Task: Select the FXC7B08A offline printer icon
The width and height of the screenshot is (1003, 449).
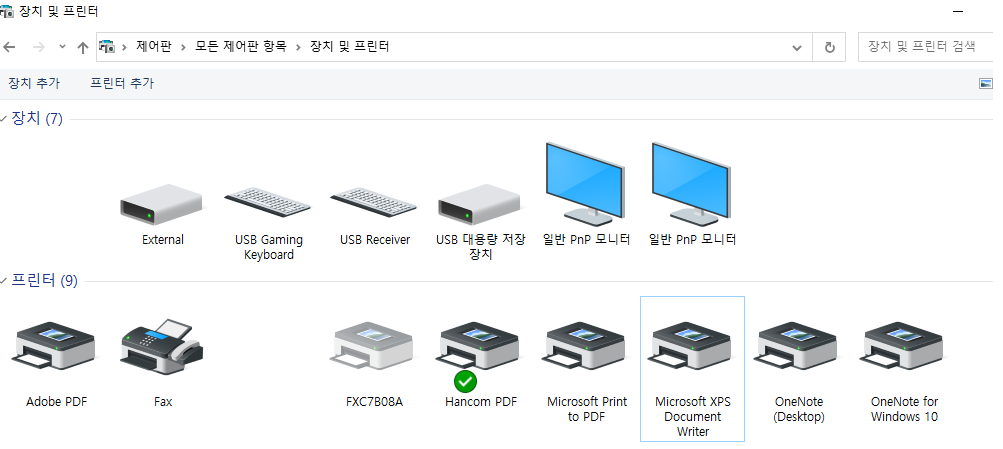Action: click(x=374, y=346)
